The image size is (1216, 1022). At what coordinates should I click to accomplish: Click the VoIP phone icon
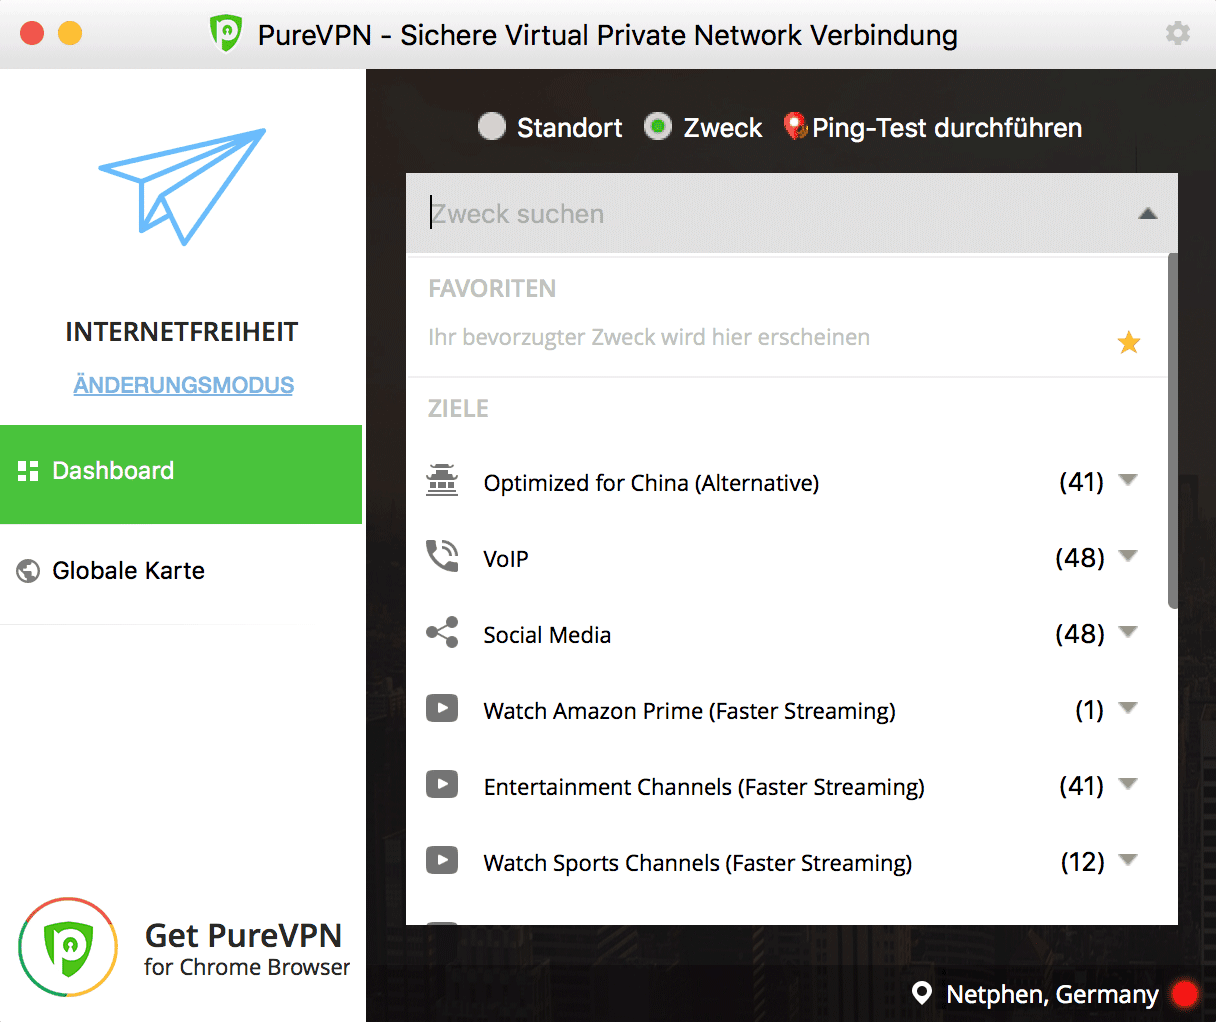(442, 556)
